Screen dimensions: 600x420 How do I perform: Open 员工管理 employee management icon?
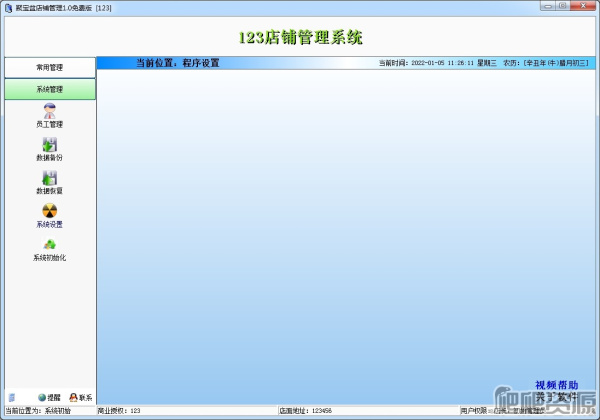49,115
